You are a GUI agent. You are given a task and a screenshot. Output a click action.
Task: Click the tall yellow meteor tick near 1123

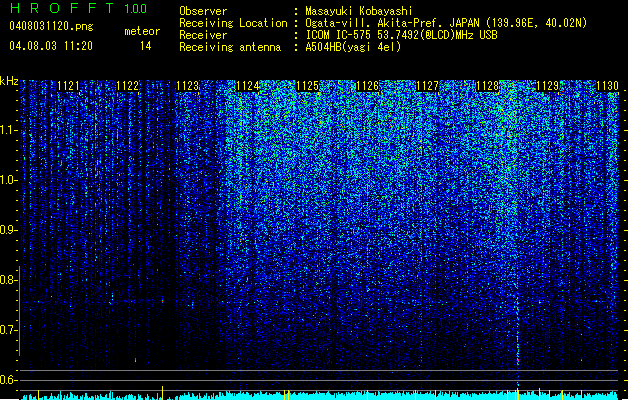click(162, 392)
